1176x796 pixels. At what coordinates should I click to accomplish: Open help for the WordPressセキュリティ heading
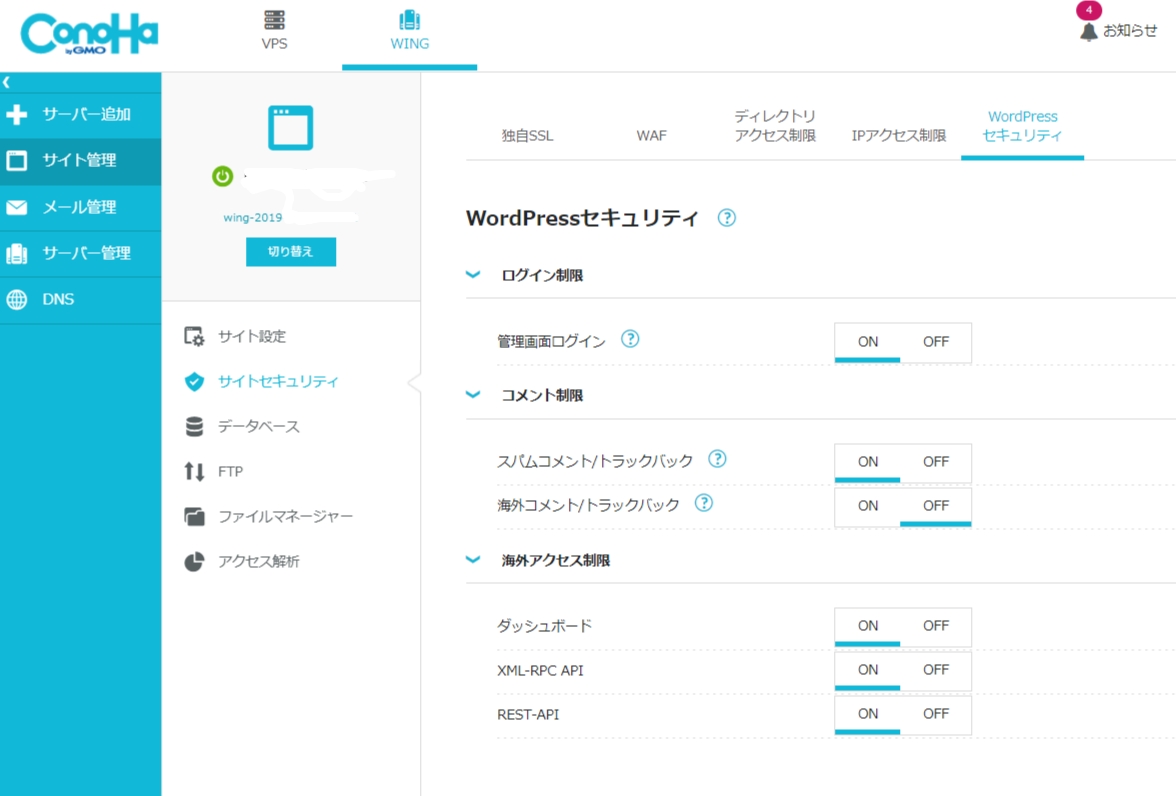coord(727,218)
